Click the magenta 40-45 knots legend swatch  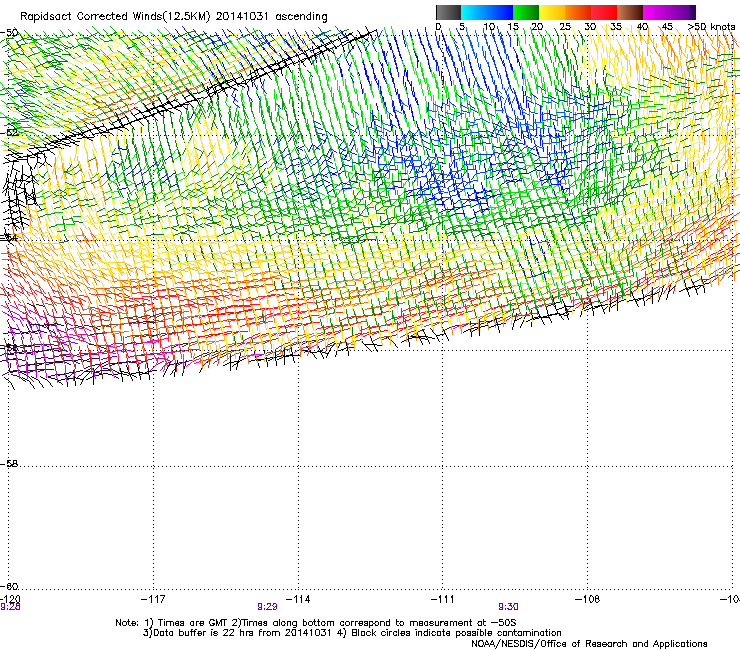click(x=656, y=12)
